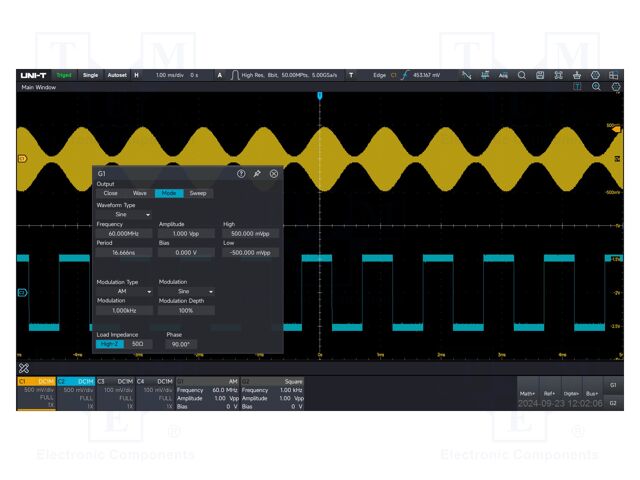Open the G2 Square generator info panel

273,393
